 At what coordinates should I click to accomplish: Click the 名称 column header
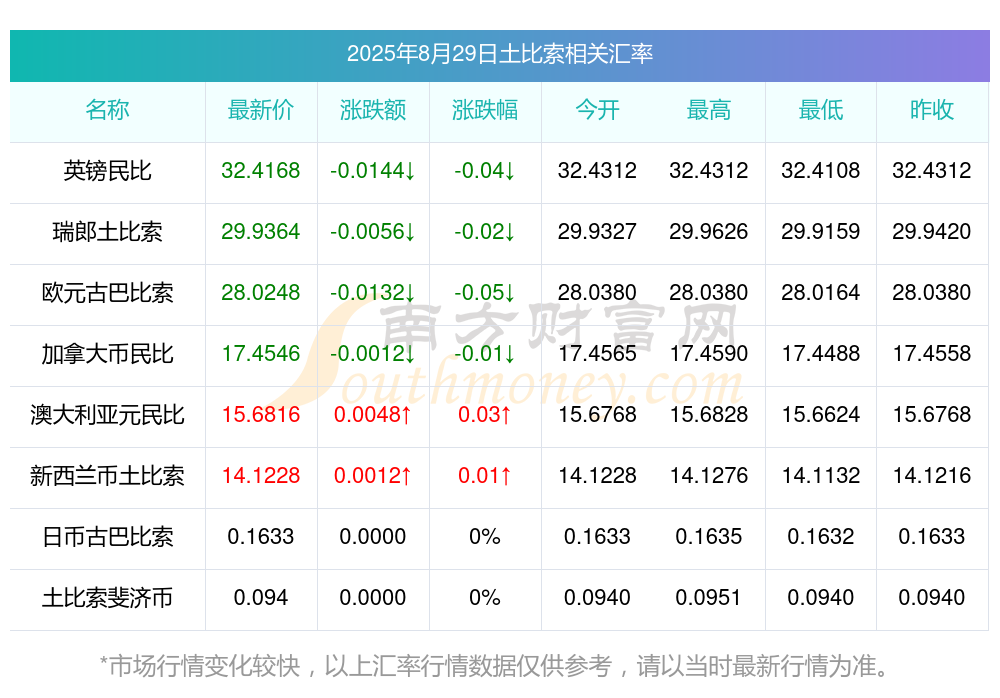[107, 110]
